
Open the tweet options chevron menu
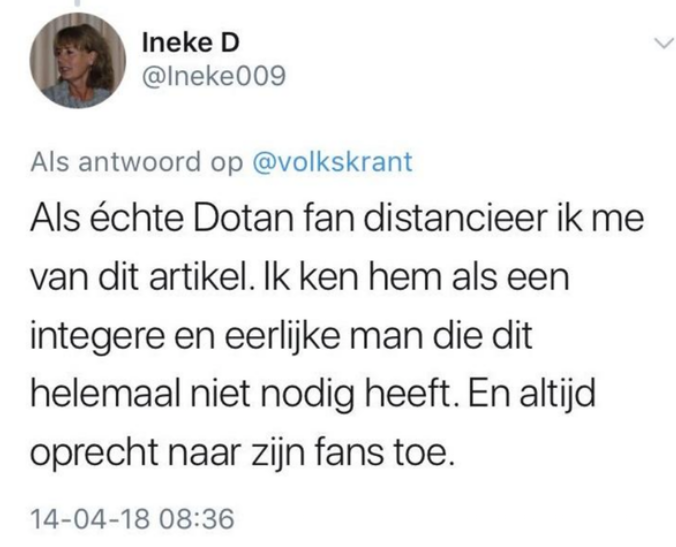pyautogui.click(x=663, y=43)
